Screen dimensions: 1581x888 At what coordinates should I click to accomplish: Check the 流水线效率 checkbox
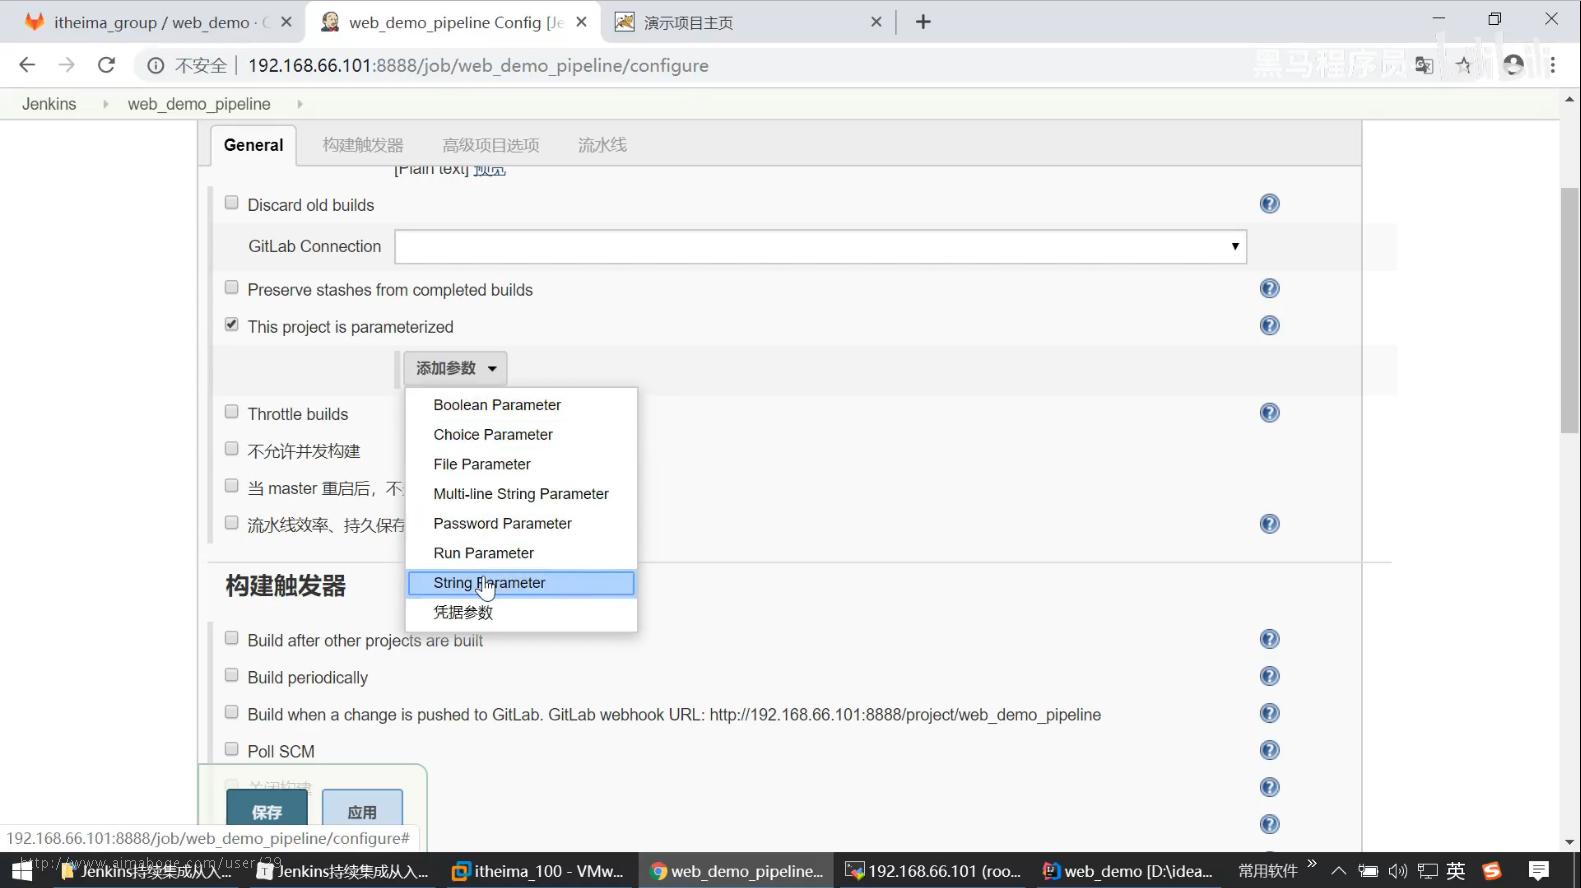click(x=232, y=523)
